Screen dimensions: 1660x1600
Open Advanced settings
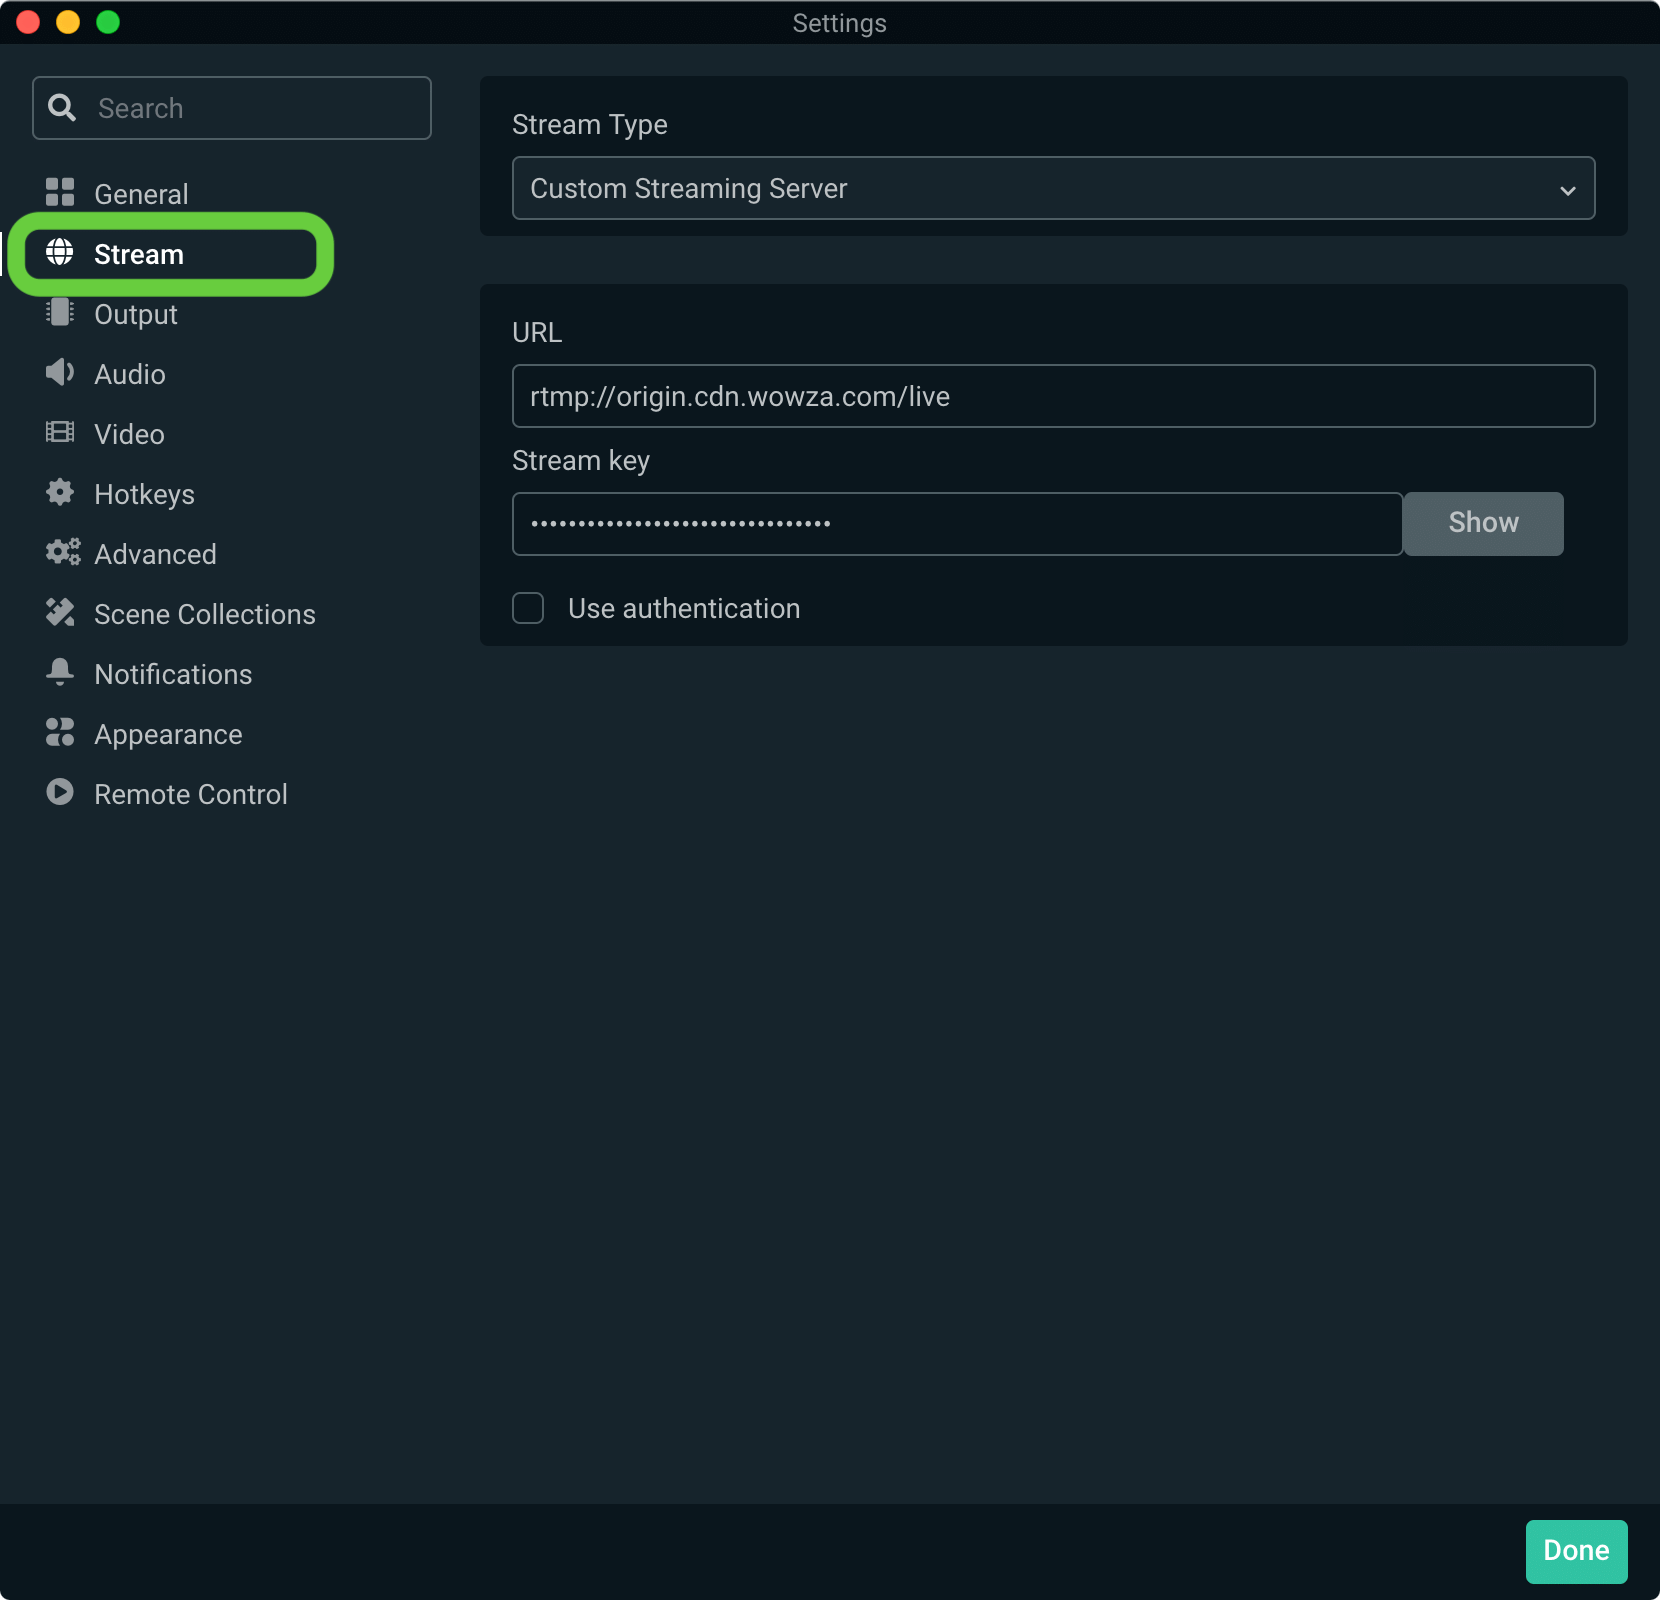(x=155, y=554)
